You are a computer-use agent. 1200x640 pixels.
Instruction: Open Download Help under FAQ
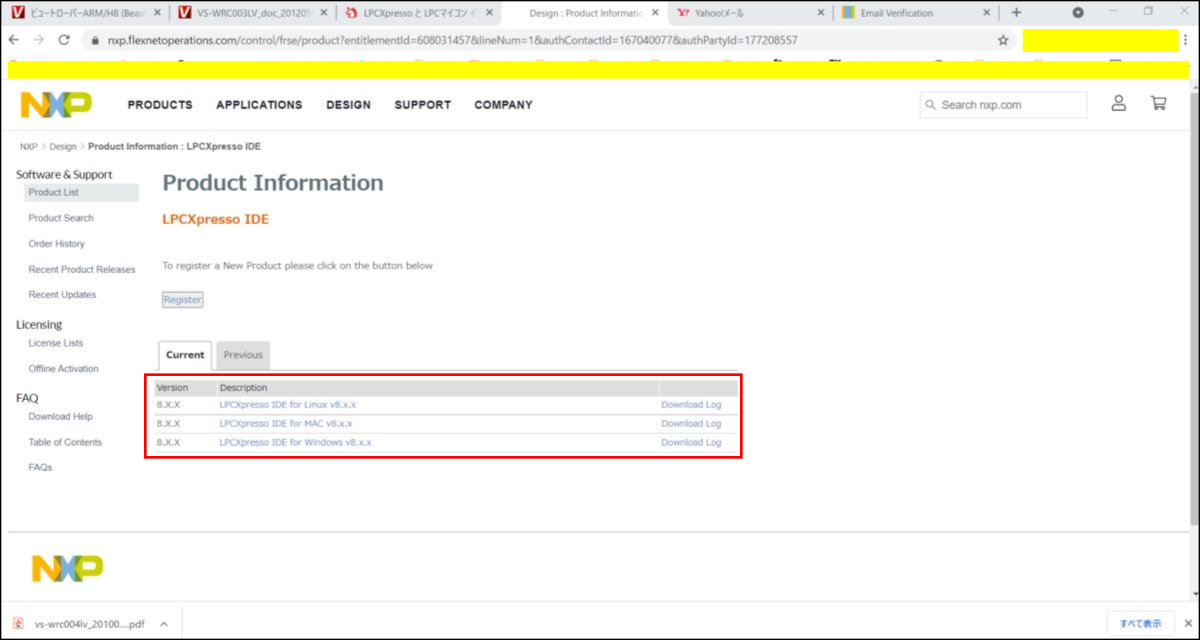61,417
